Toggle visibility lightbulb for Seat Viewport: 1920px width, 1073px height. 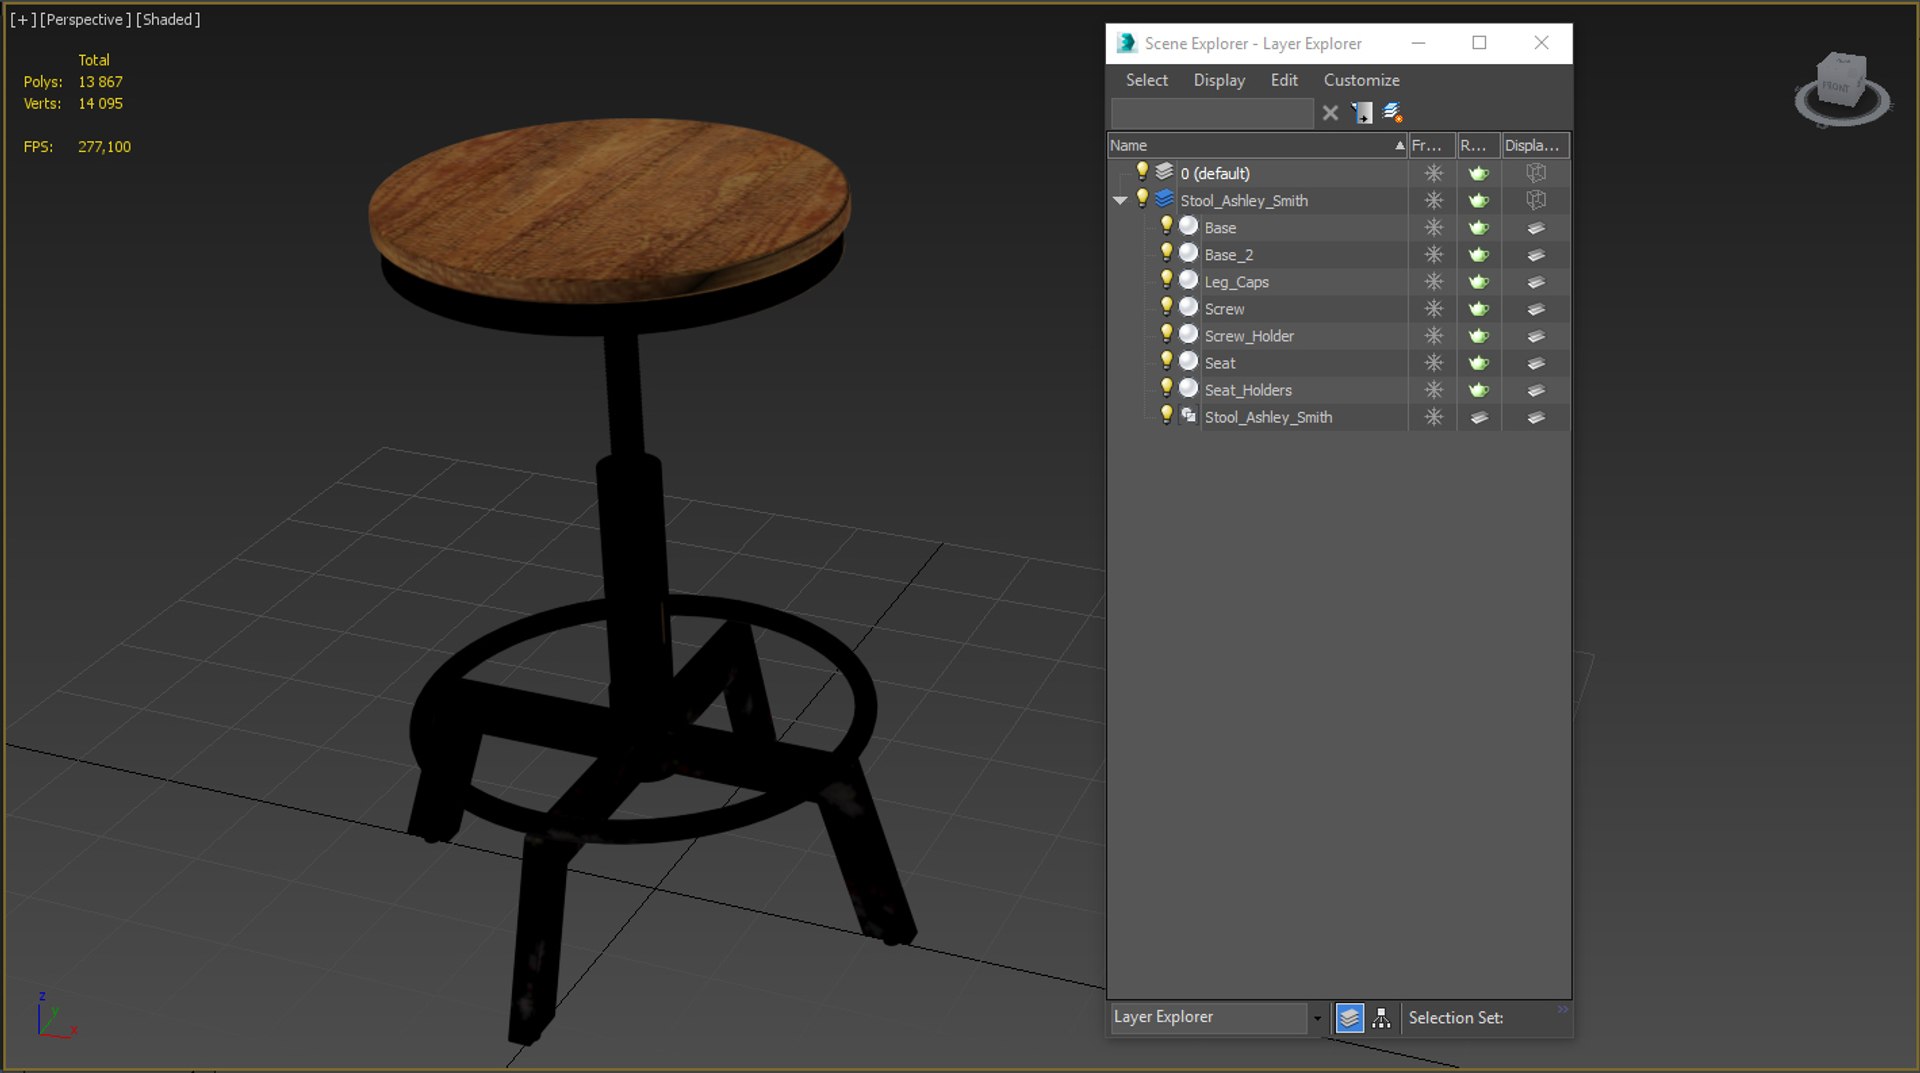(1166, 361)
